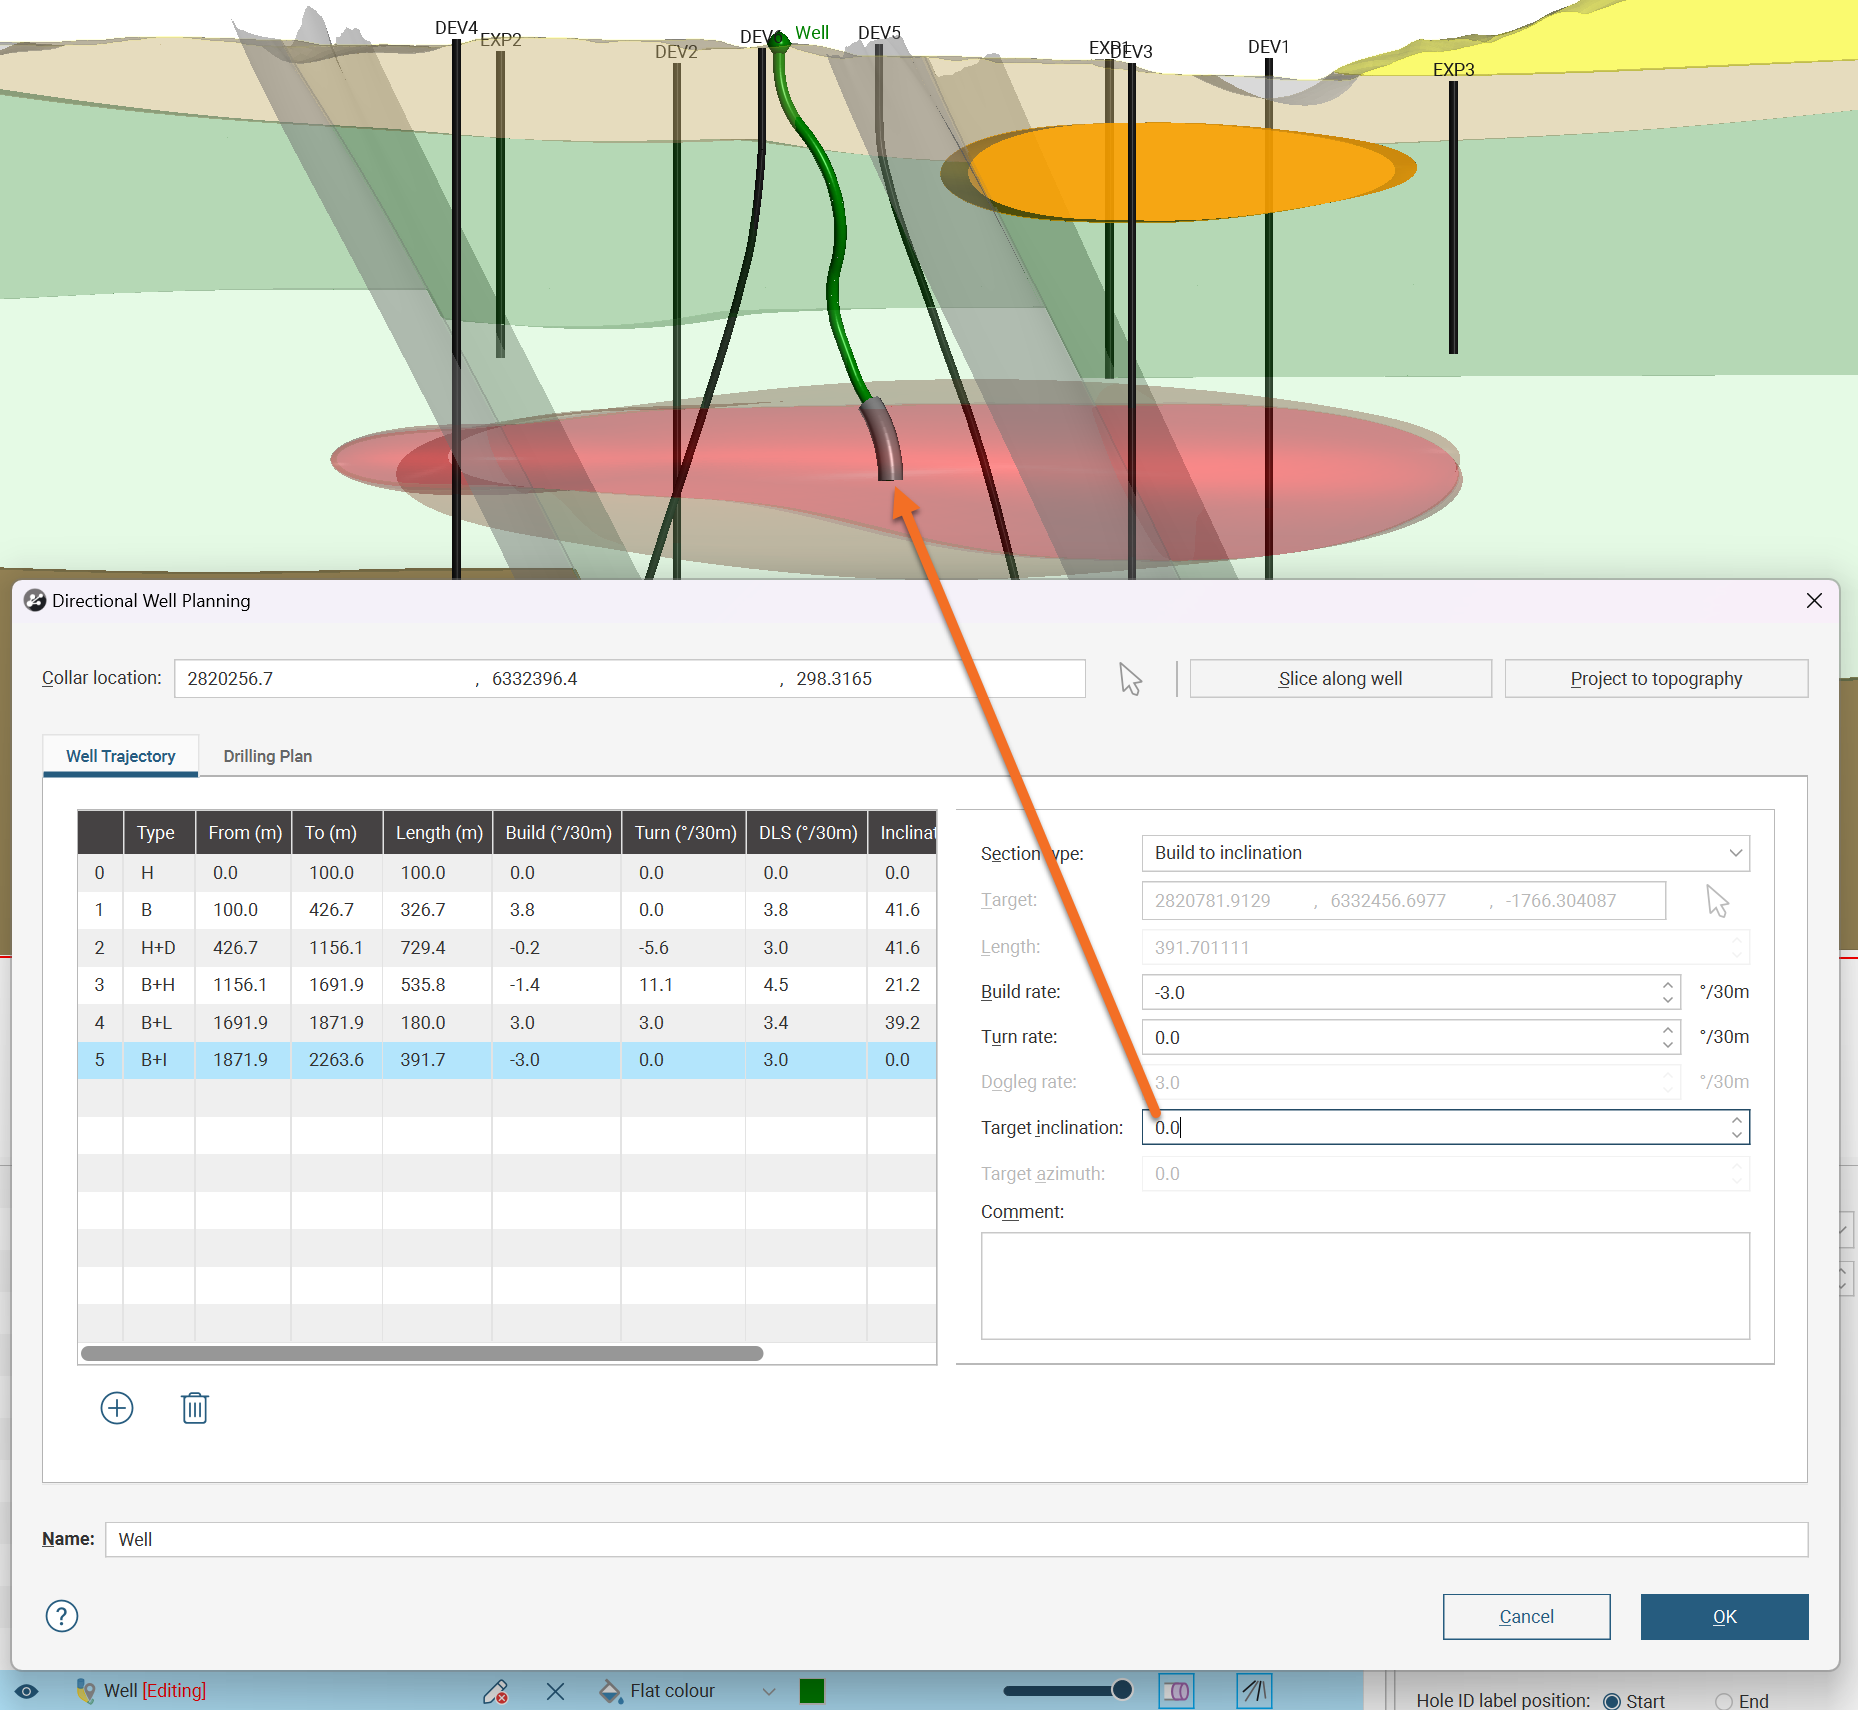Select End hole ID label position

(1724, 1701)
